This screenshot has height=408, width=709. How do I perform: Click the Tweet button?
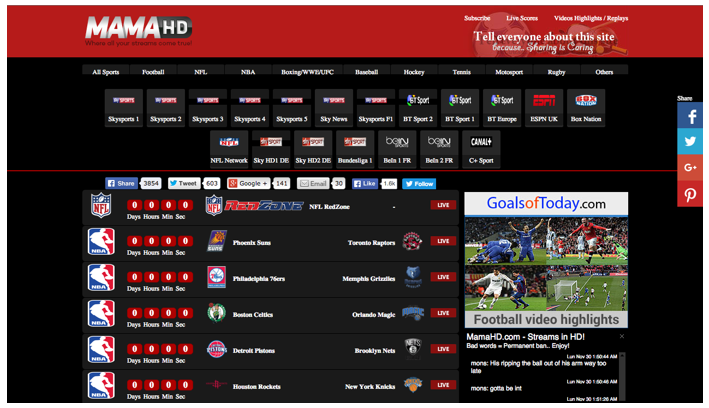point(184,183)
